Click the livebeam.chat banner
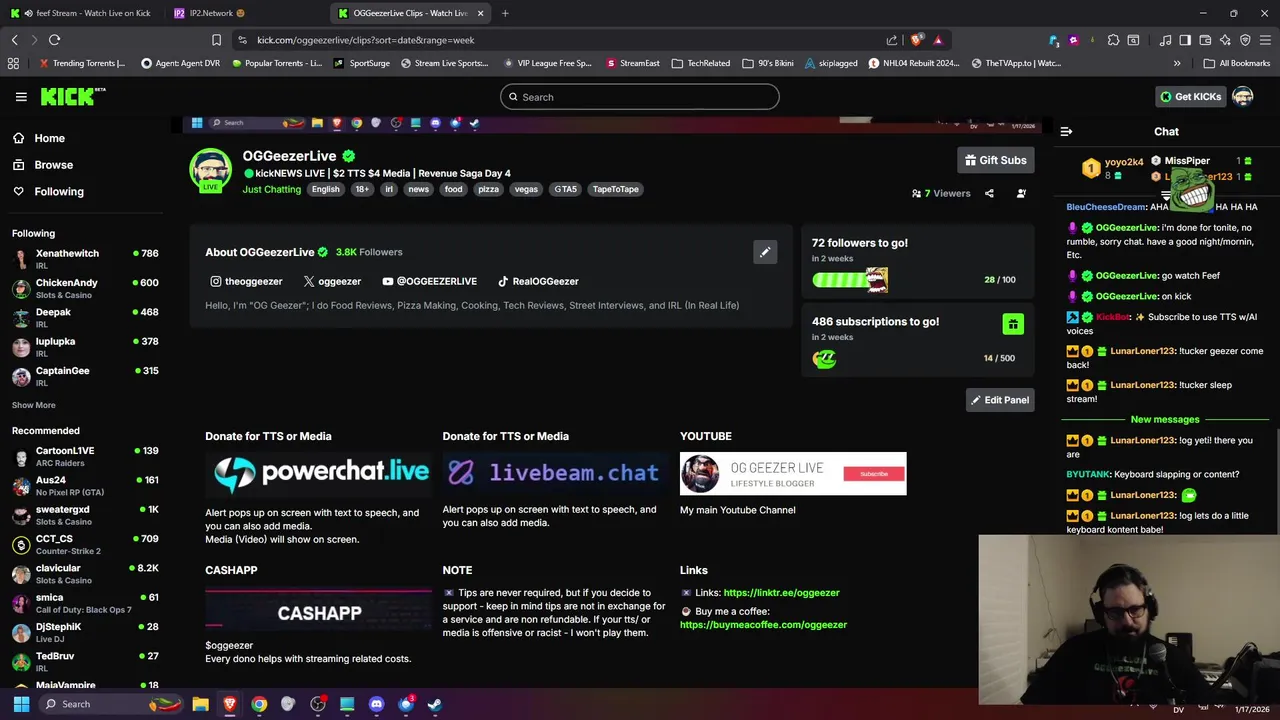Image resolution: width=1280 pixels, height=720 pixels. 556,473
